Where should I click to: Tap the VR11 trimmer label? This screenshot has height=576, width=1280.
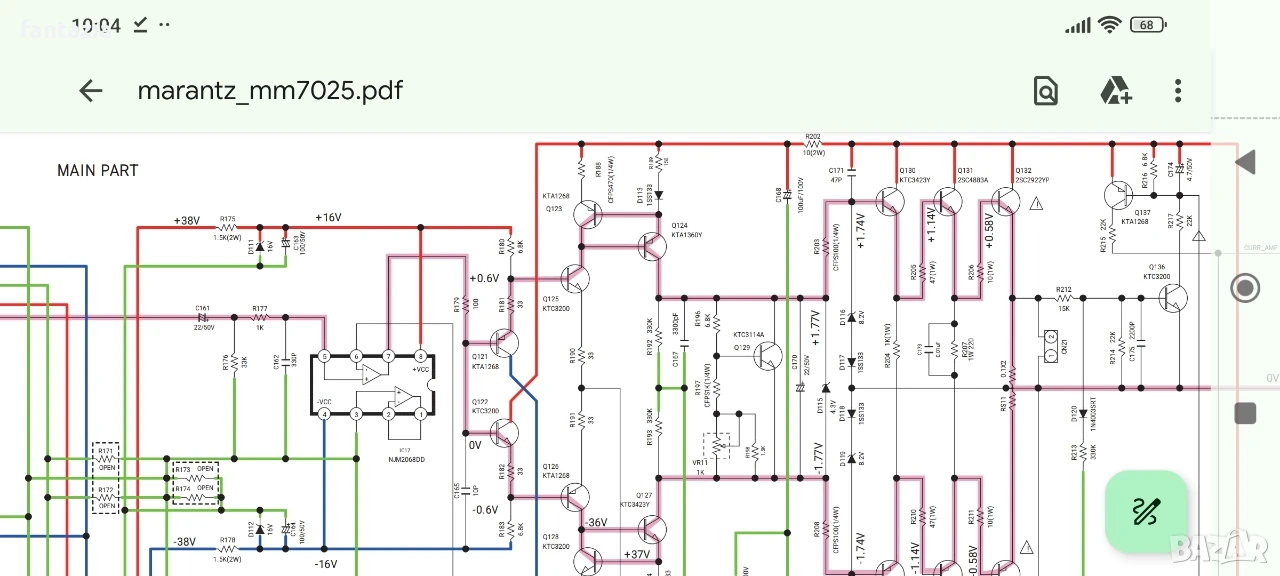point(701,463)
